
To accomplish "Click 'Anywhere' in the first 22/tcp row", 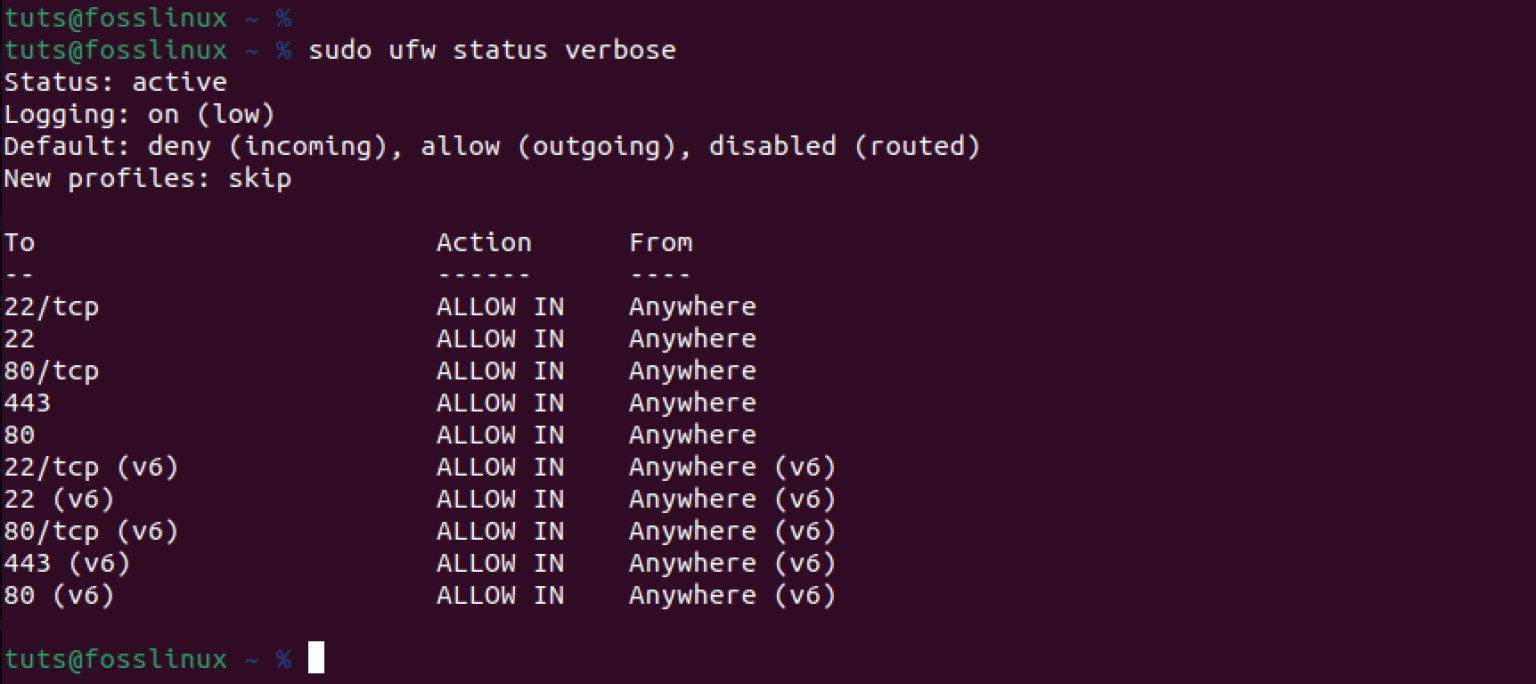I will [x=692, y=306].
